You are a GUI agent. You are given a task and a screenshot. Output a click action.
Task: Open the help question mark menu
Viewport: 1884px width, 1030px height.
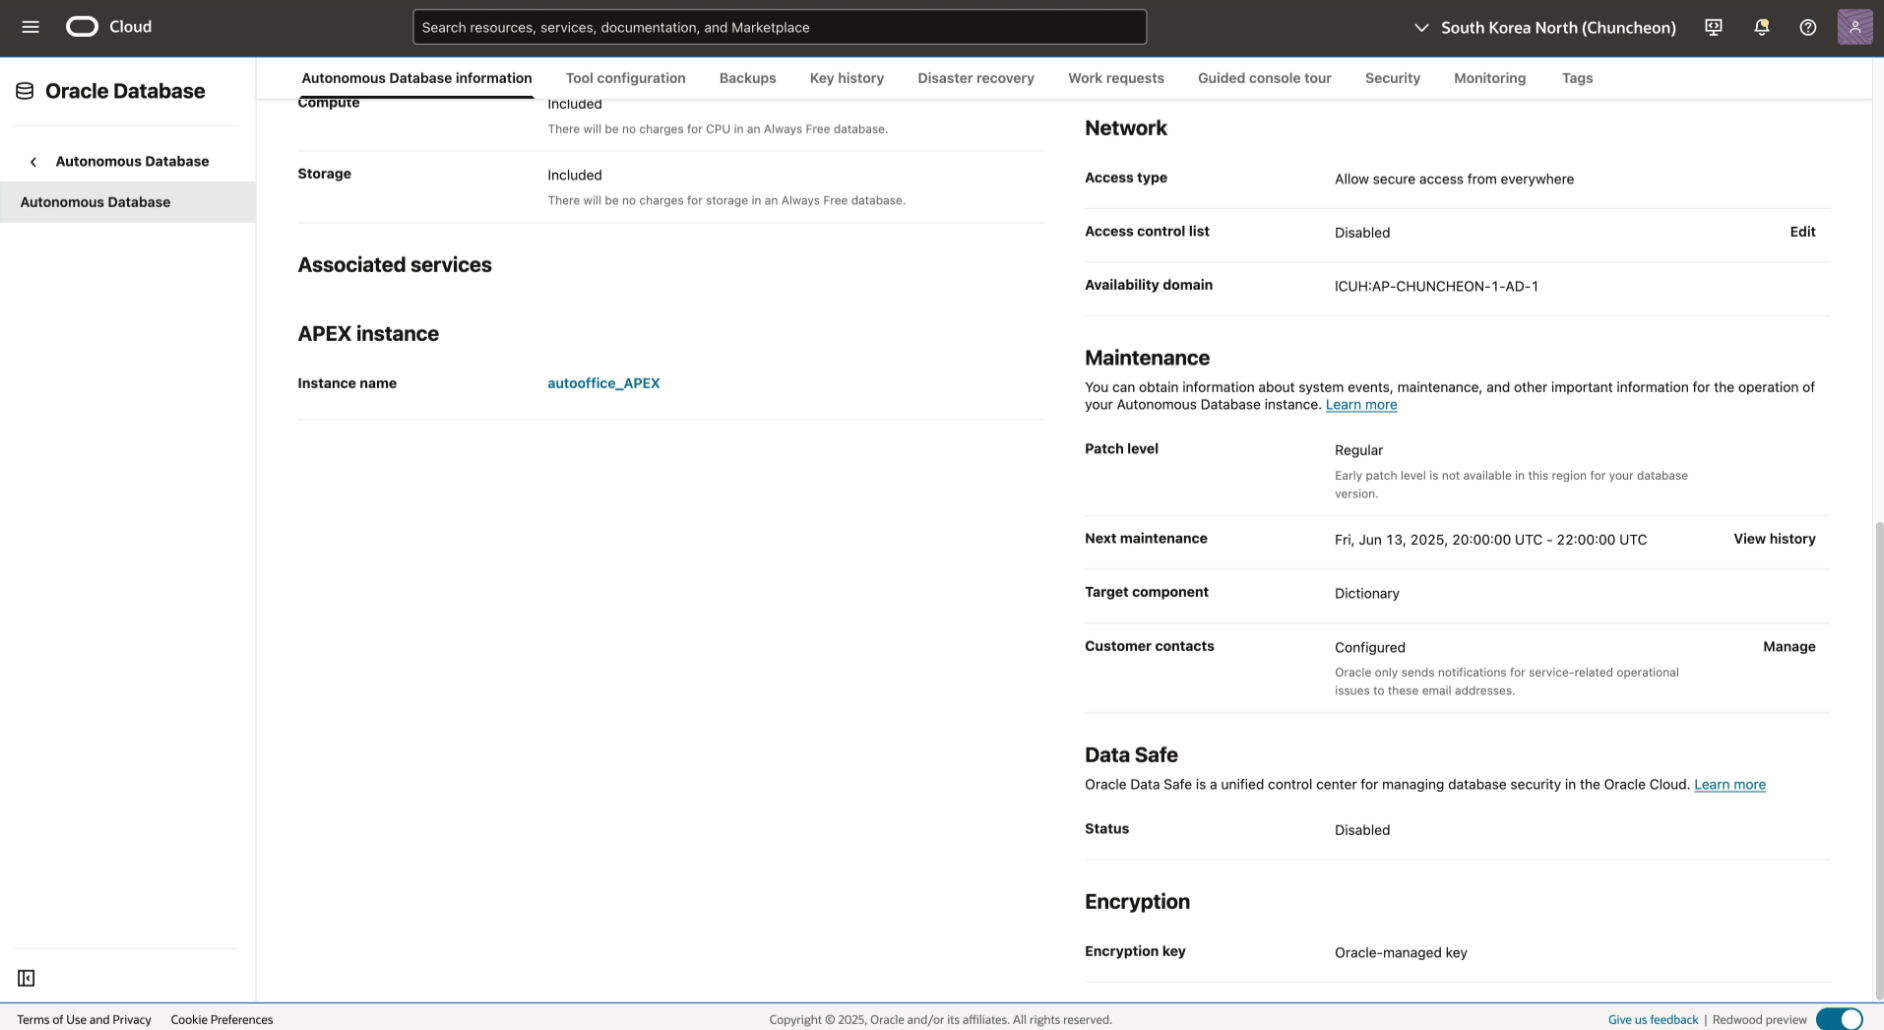pos(1807,27)
